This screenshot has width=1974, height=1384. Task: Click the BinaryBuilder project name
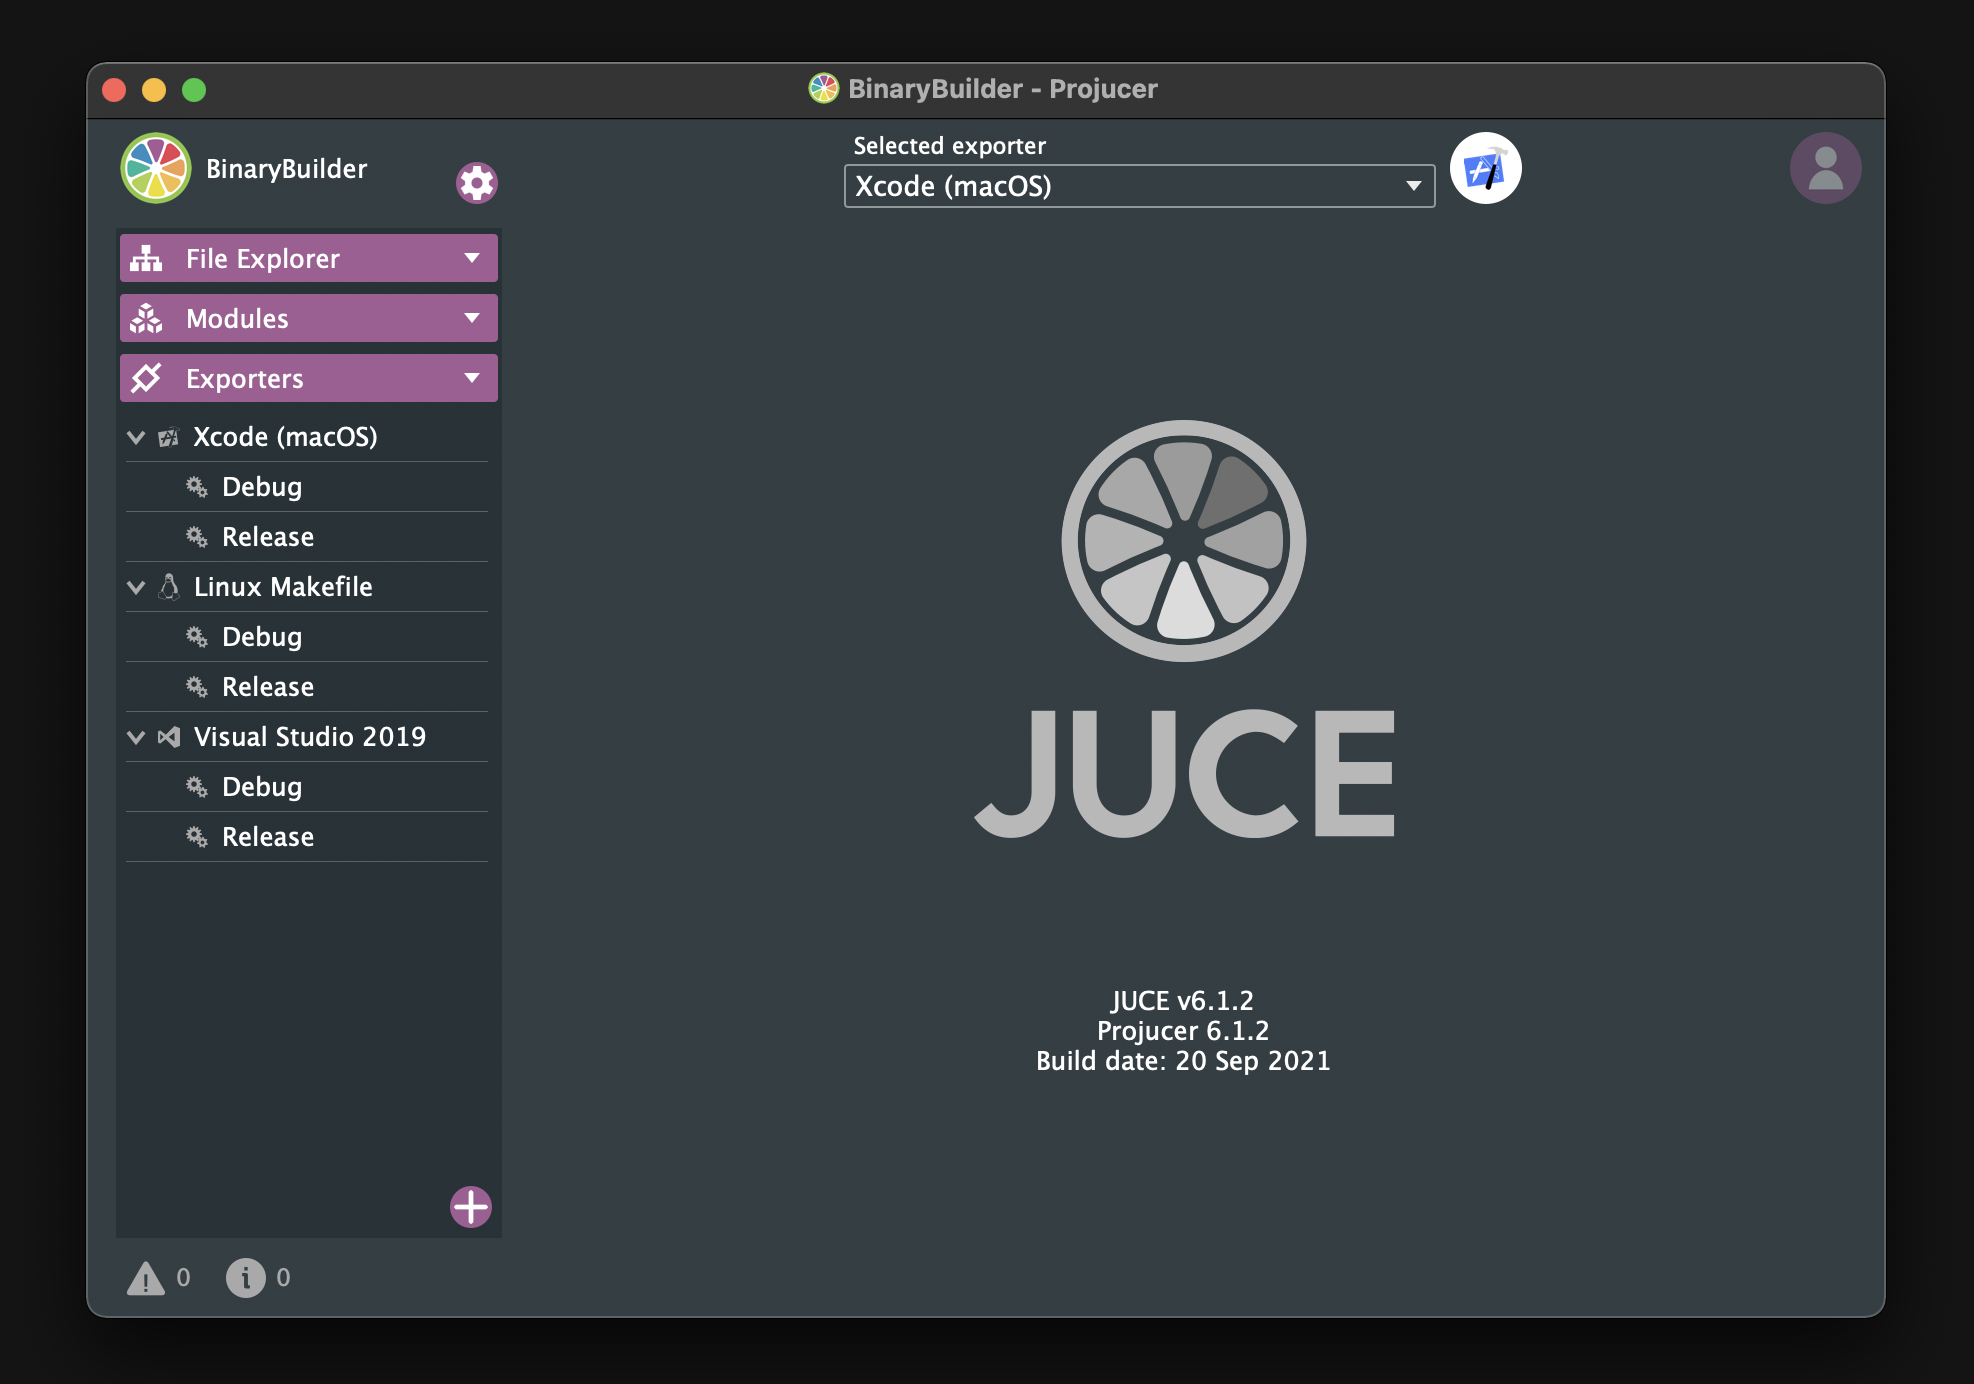[x=286, y=169]
